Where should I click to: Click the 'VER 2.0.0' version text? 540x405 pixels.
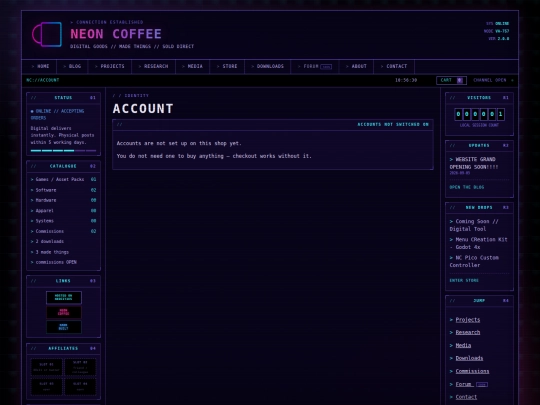point(499,39)
